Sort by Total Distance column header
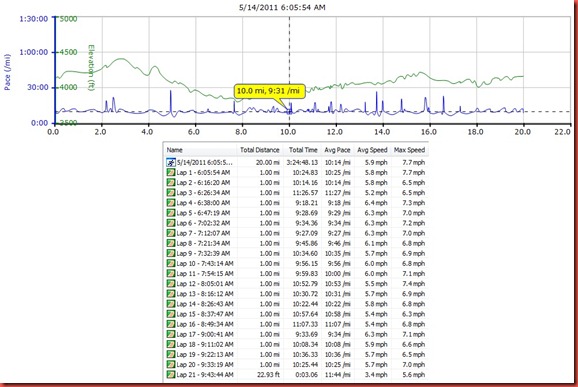The width and height of the screenshot is (578, 387). pyautogui.click(x=260, y=150)
